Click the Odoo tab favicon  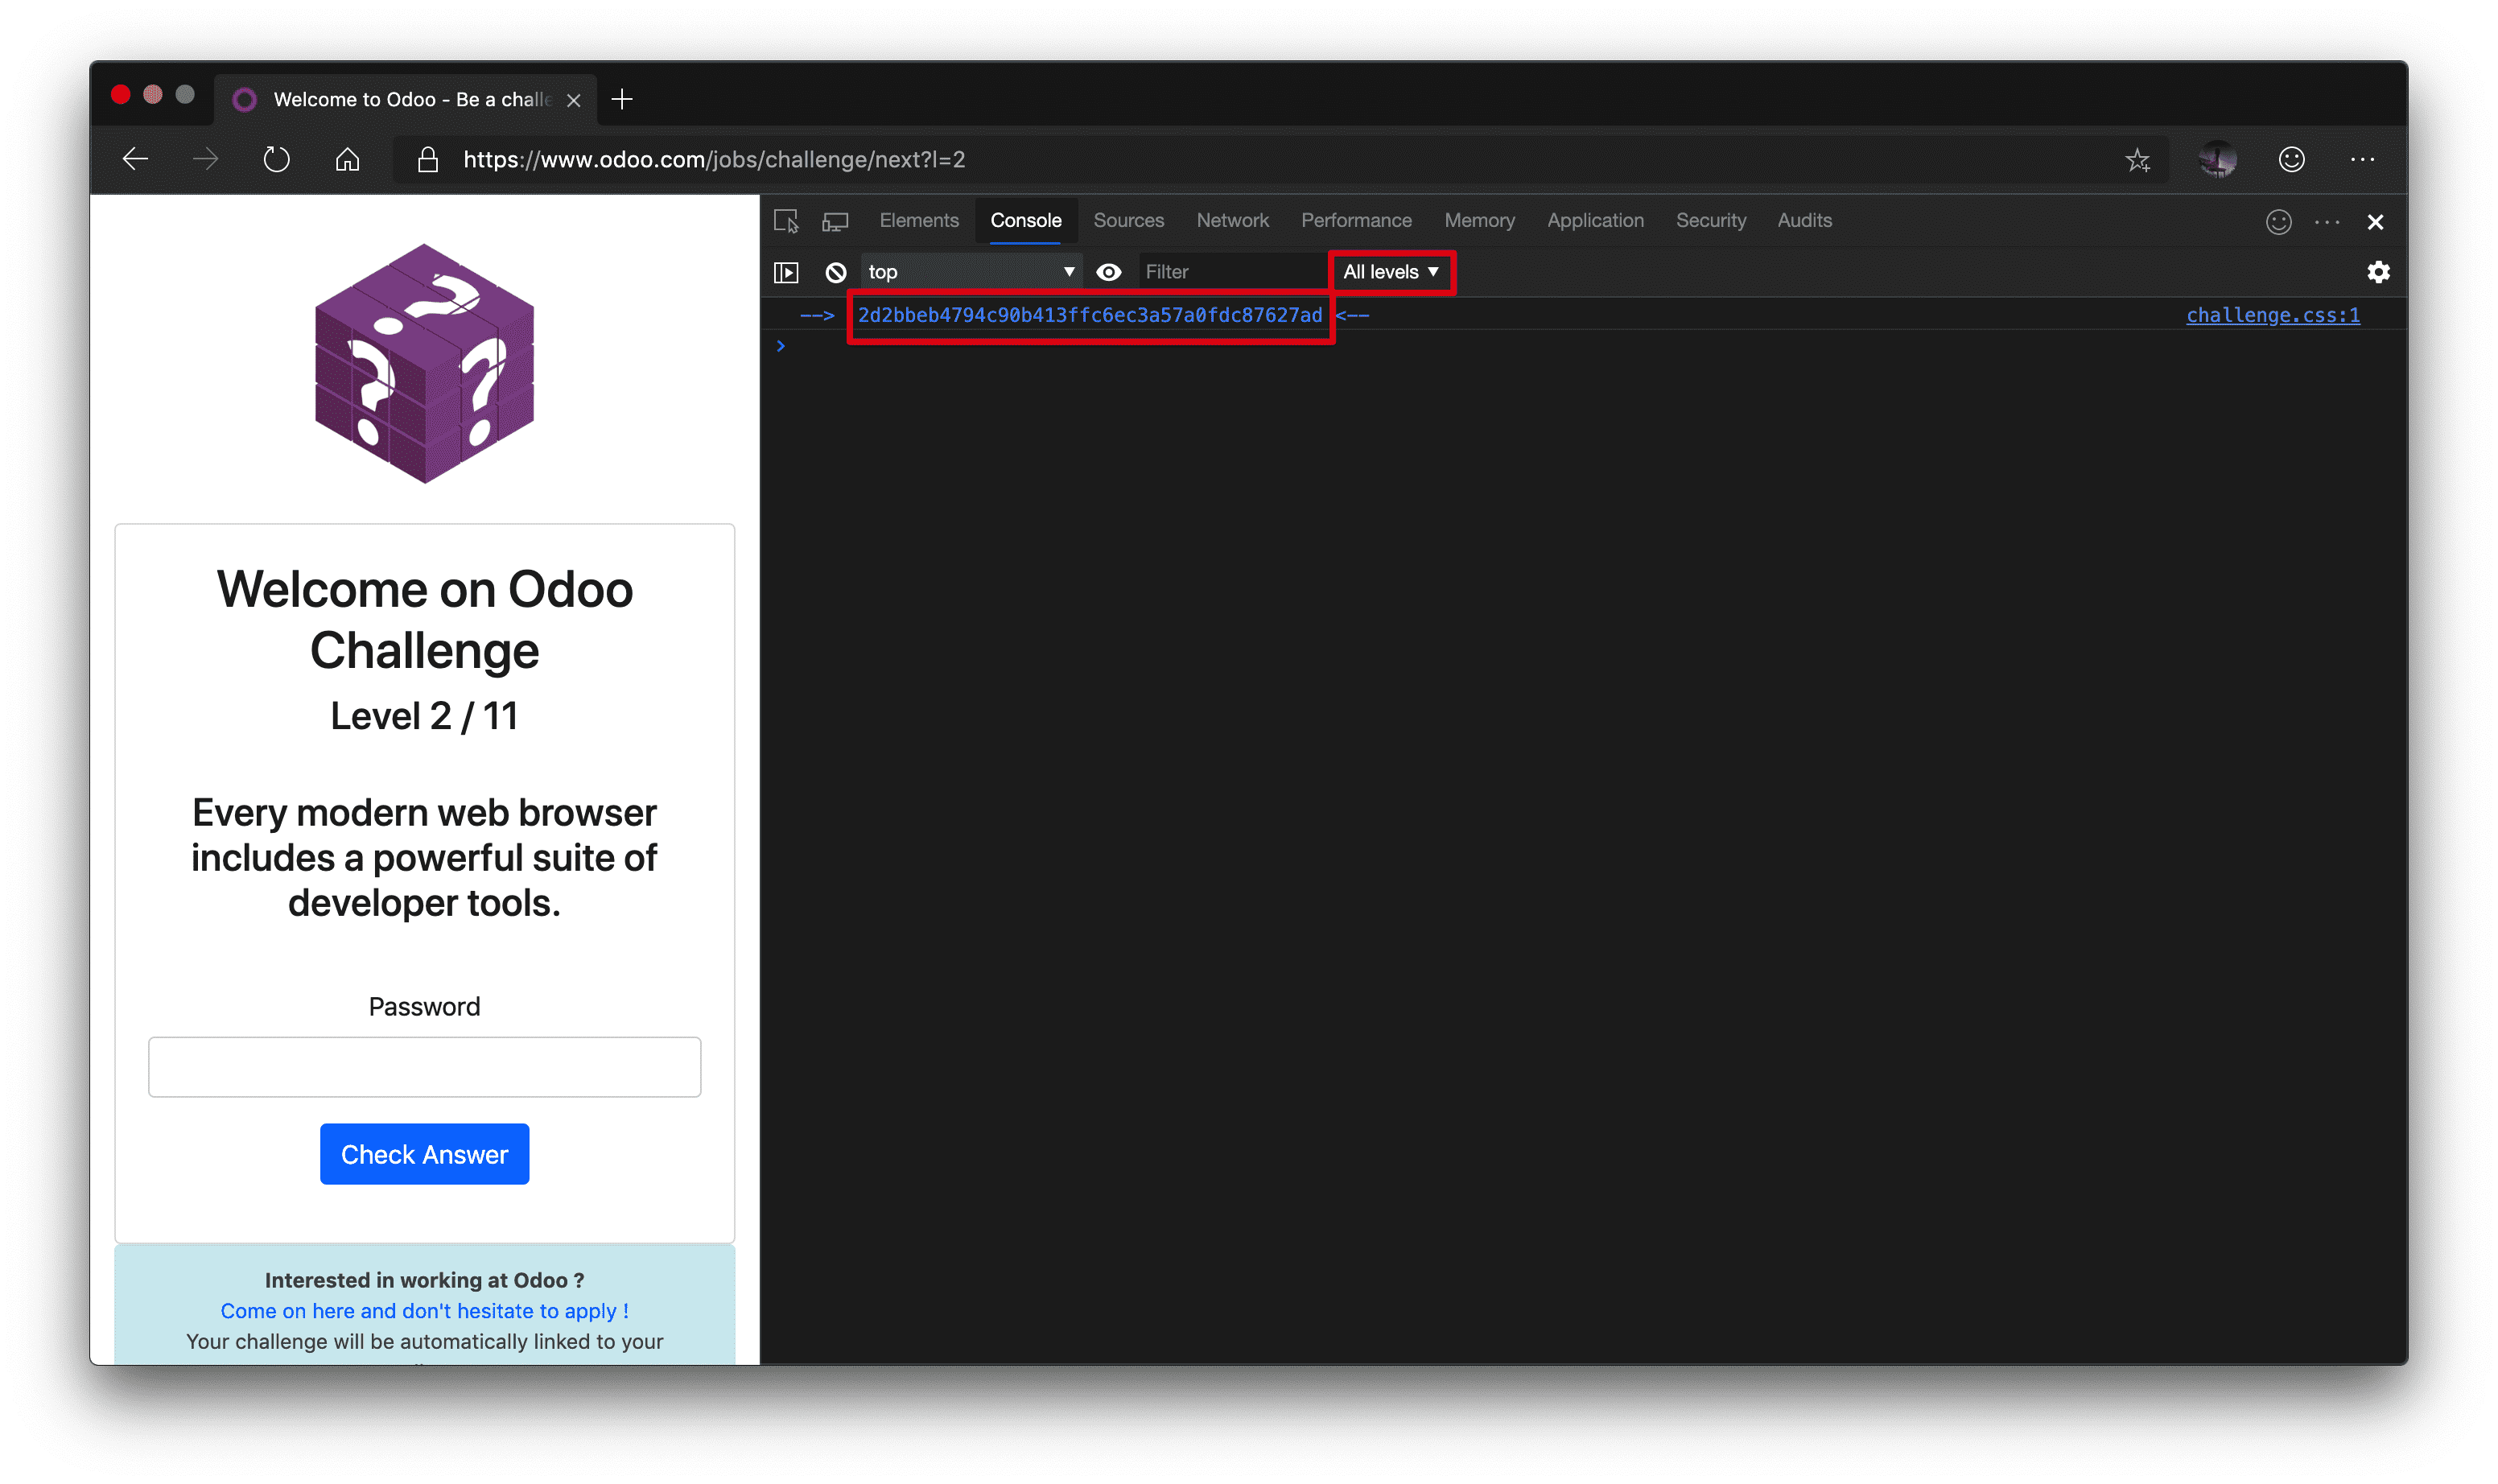[x=244, y=99]
